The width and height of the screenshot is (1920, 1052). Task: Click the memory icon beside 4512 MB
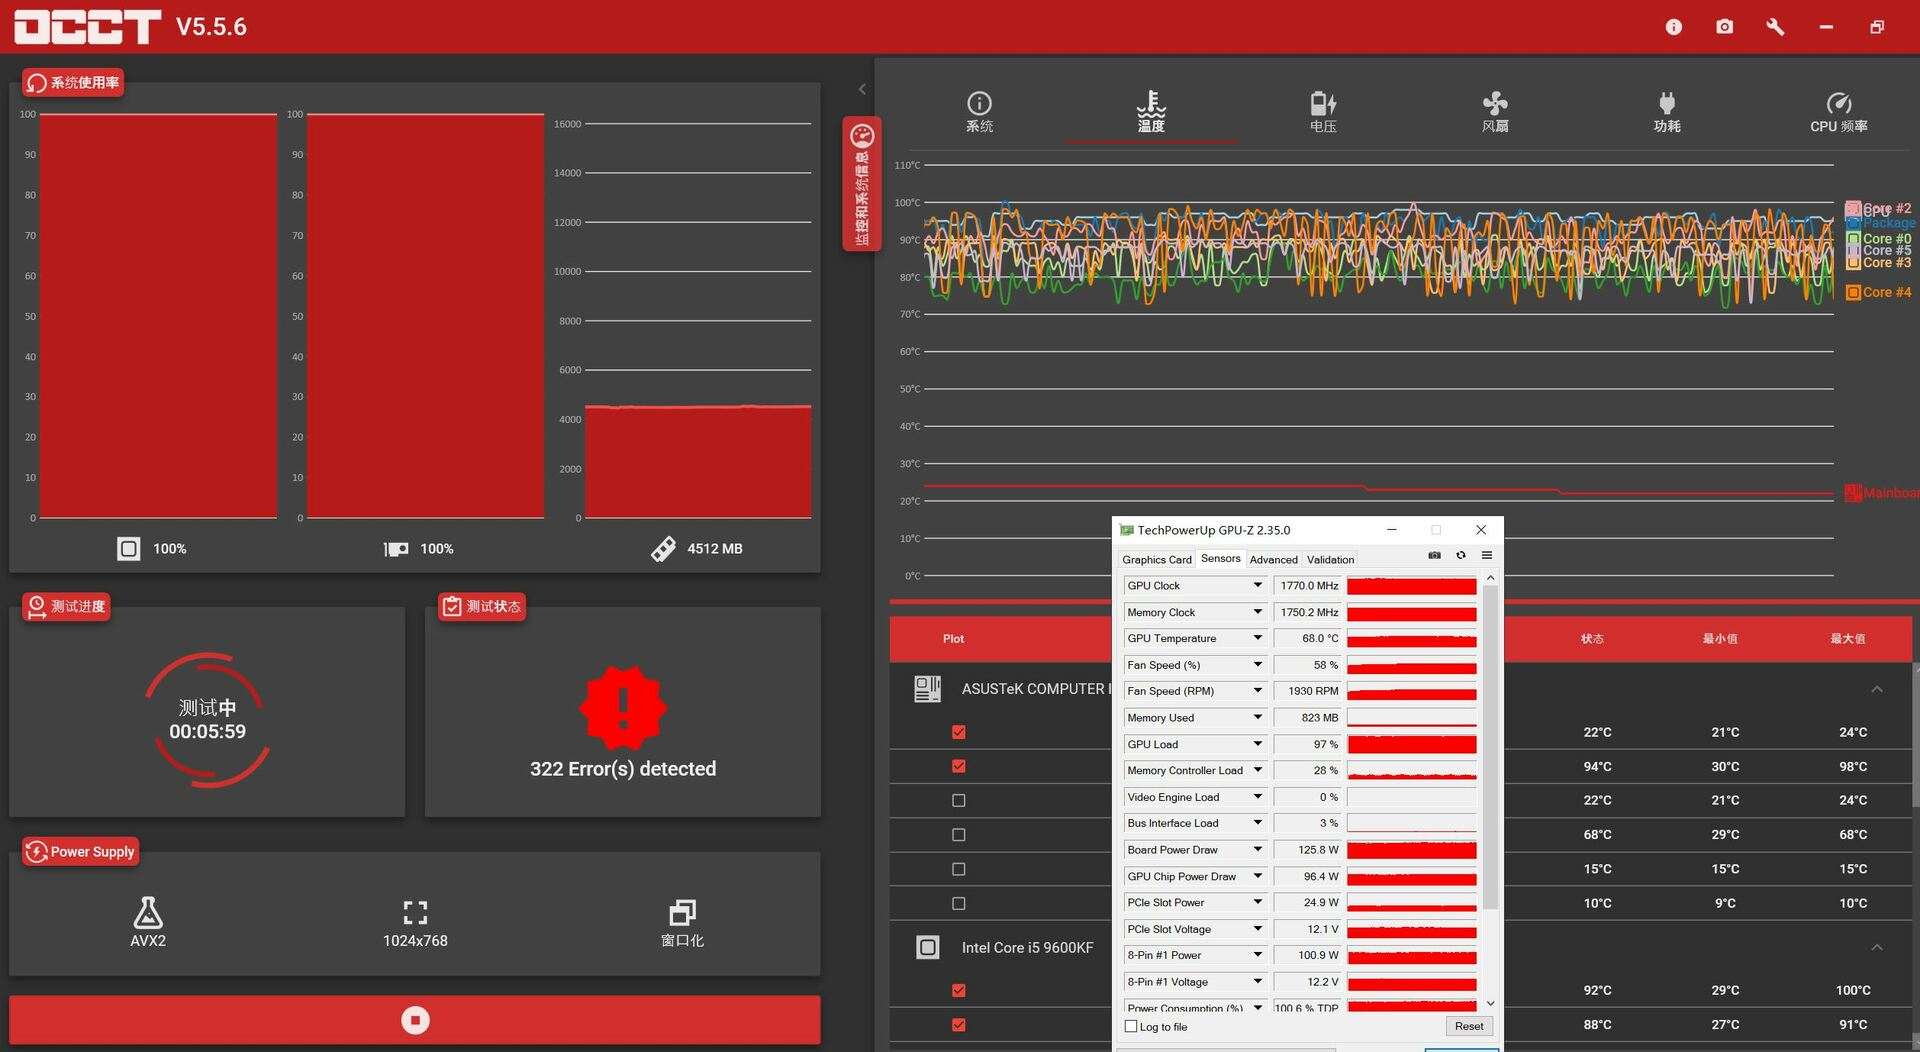(x=663, y=549)
